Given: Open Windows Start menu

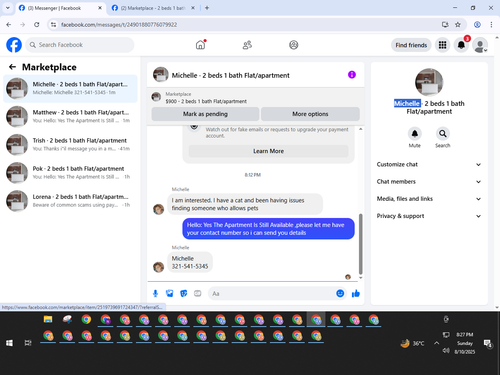Looking at the screenshot, I should tap(9, 343).
